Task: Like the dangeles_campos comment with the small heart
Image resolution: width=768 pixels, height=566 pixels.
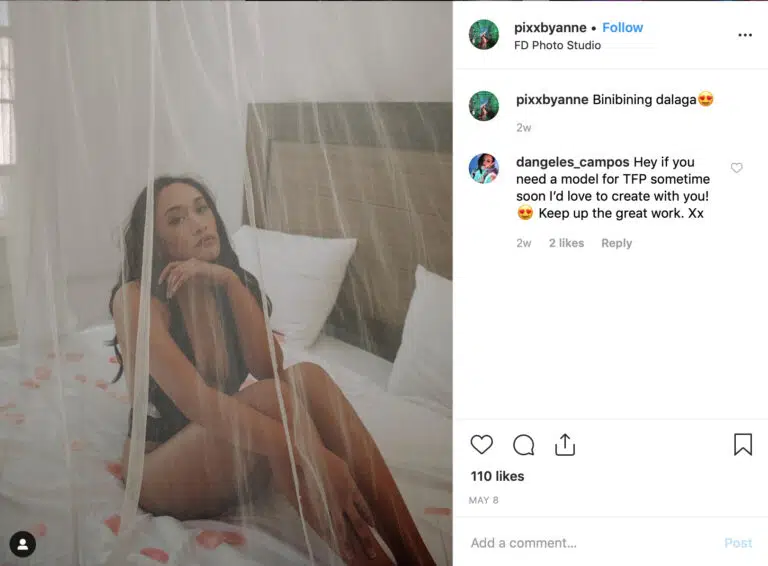Action: (x=737, y=168)
